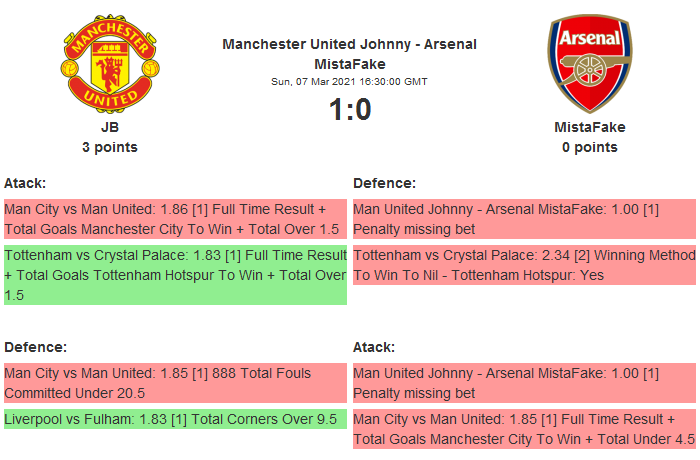Click the 1:0 match score
This screenshot has height=460, width=700.
(x=350, y=109)
